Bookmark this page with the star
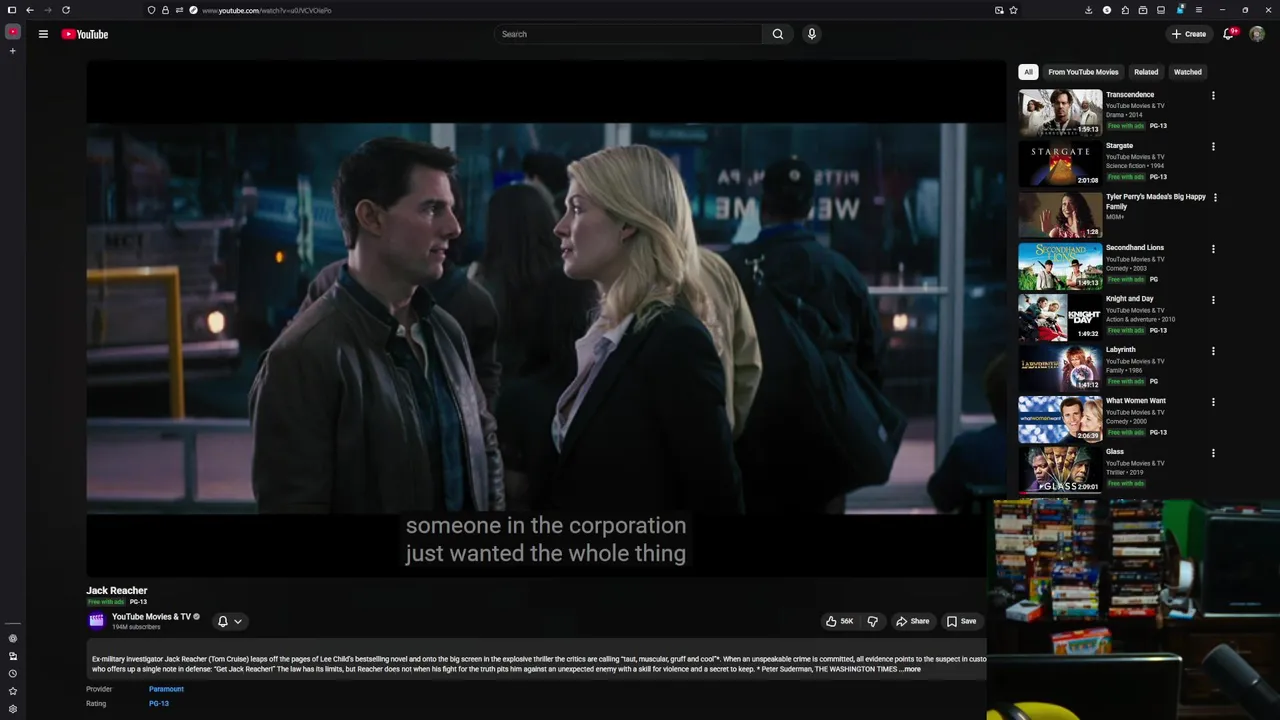 pyautogui.click(x=1014, y=10)
